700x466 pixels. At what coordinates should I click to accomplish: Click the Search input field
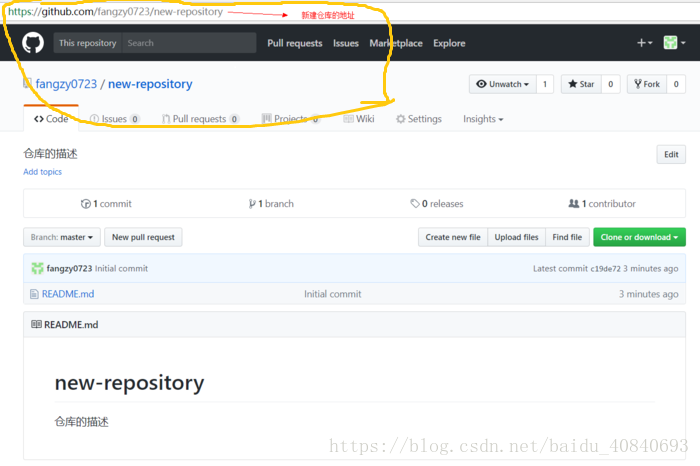point(189,43)
